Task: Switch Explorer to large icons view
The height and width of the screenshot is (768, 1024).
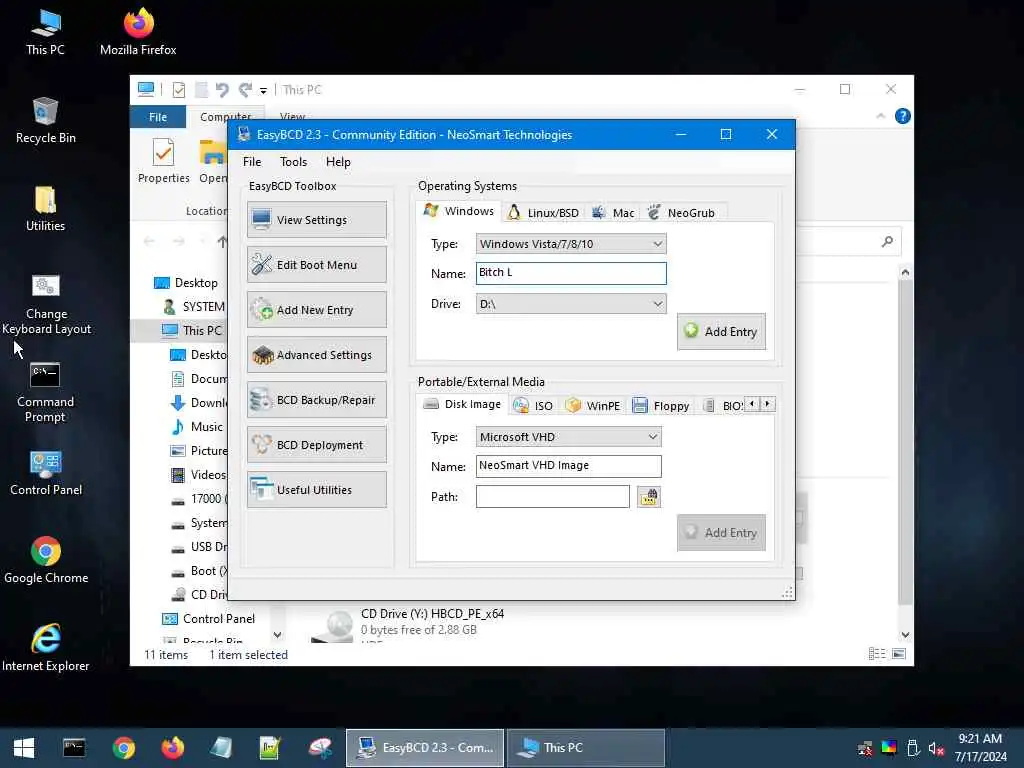Action: click(x=899, y=654)
